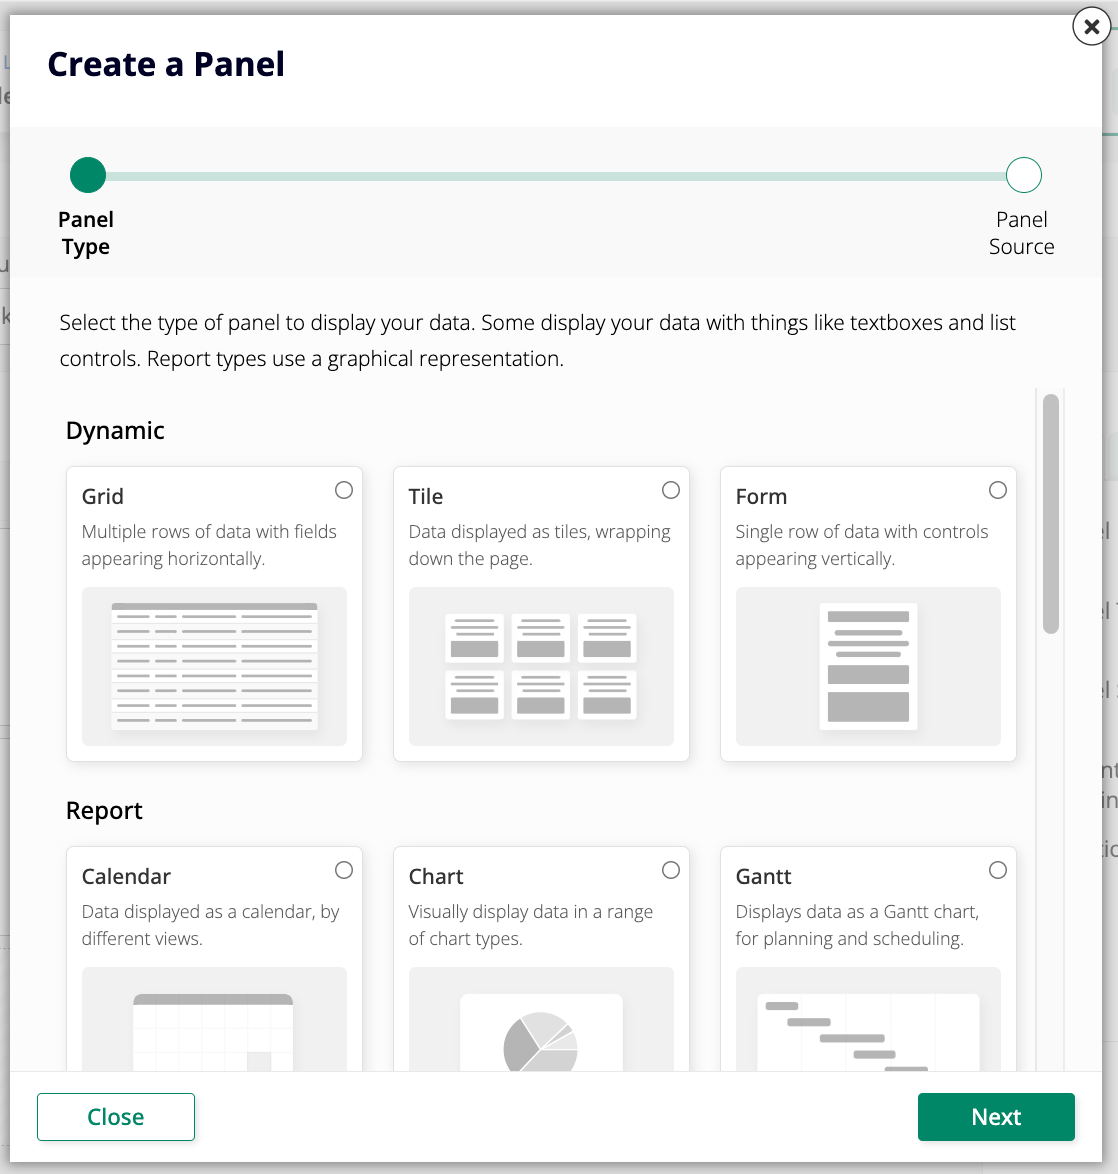
Task: Select the Grid panel type radio button
Action: point(344,490)
